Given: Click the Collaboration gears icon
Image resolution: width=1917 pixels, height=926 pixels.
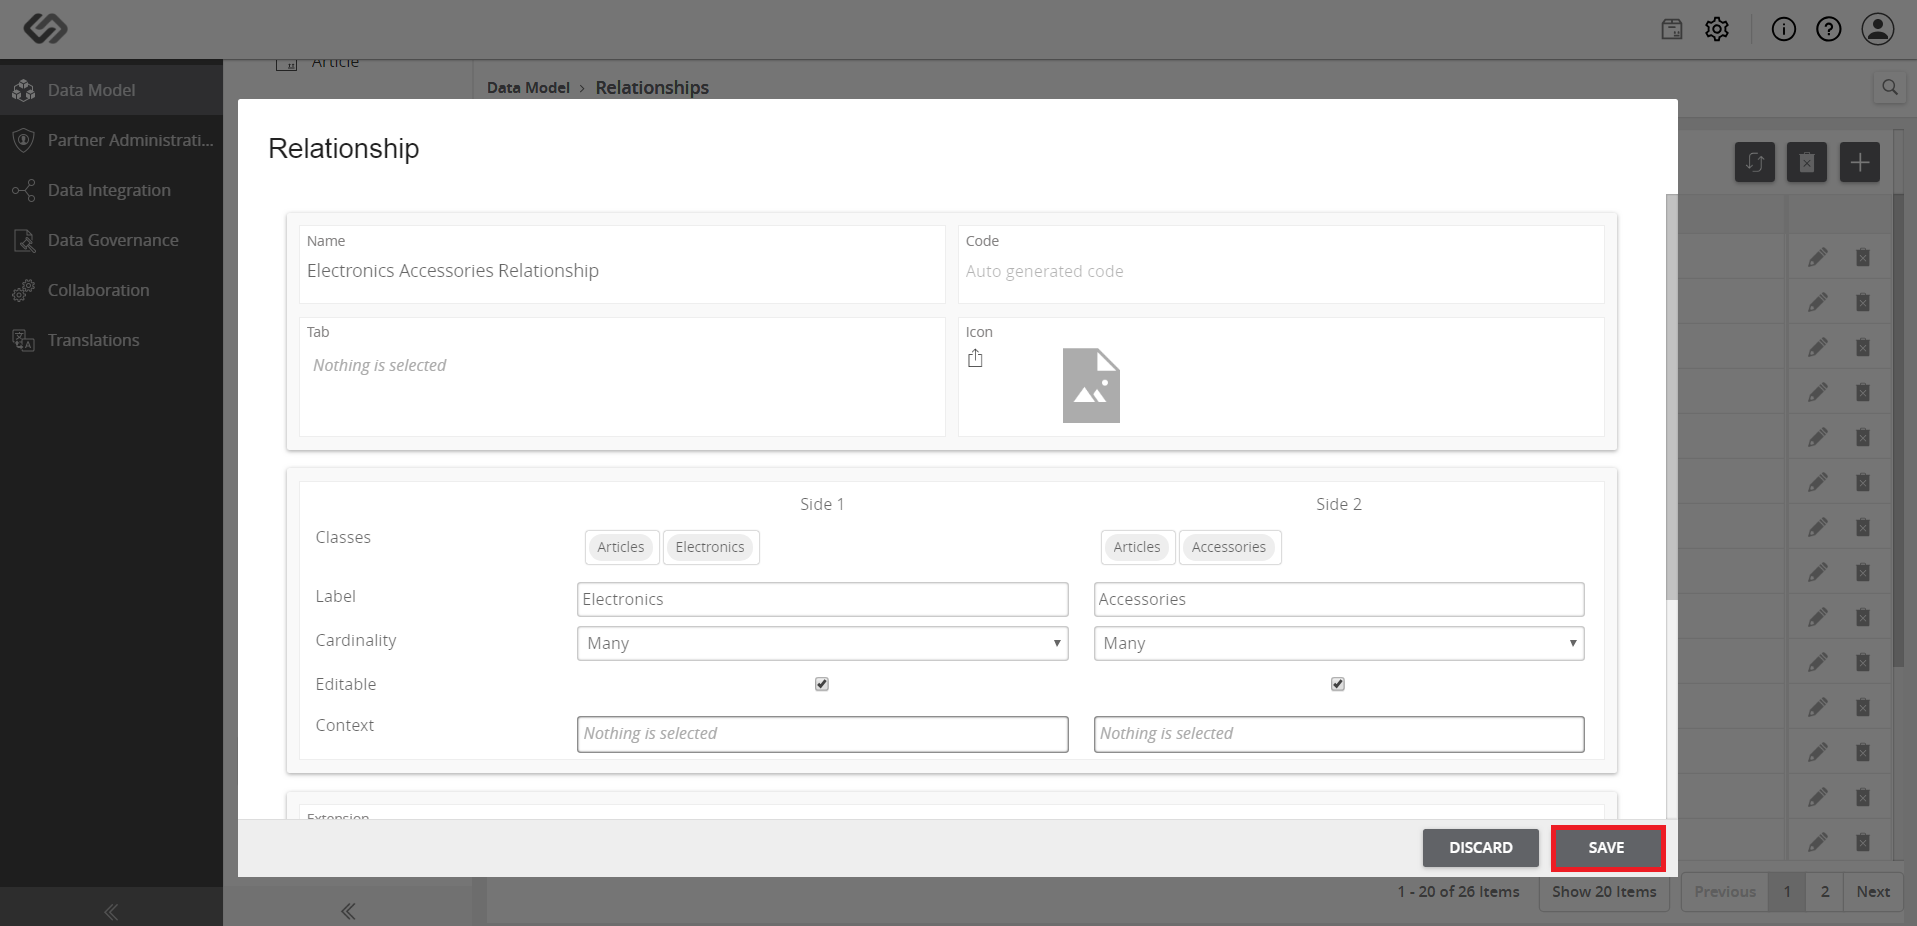Looking at the screenshot, I should 24,290.
